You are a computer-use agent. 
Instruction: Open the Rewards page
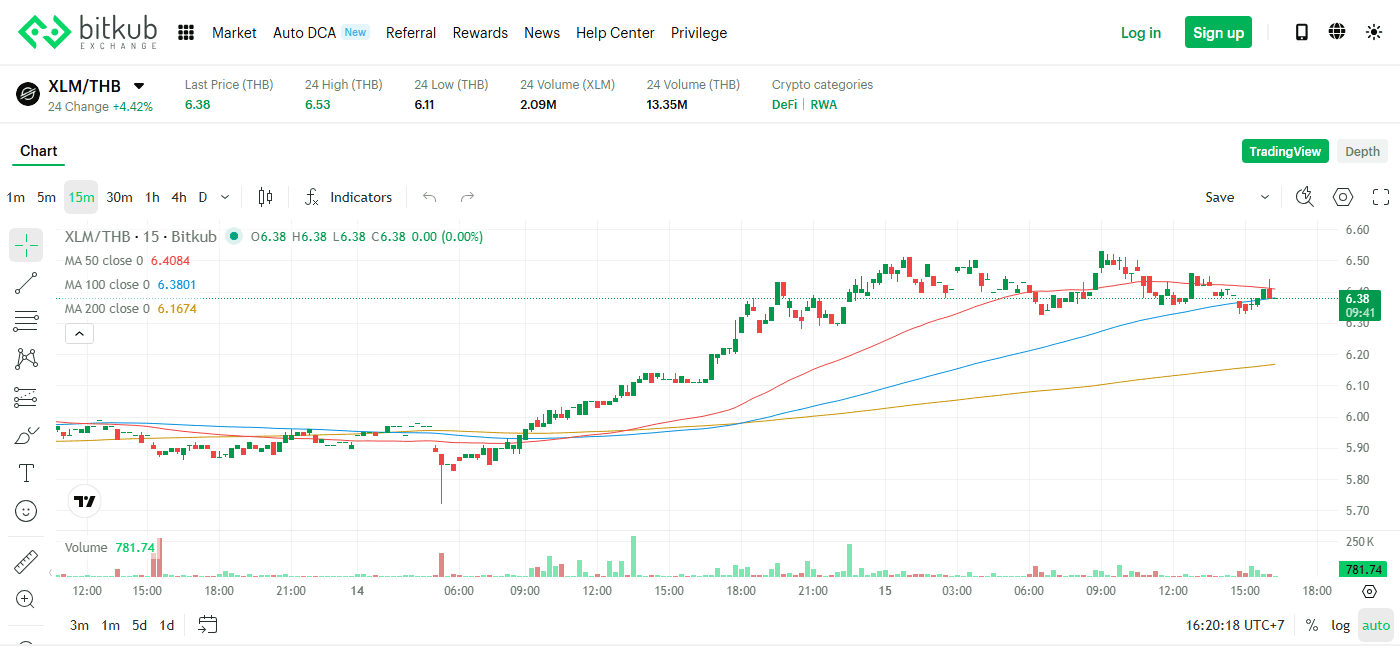[480, 33]
